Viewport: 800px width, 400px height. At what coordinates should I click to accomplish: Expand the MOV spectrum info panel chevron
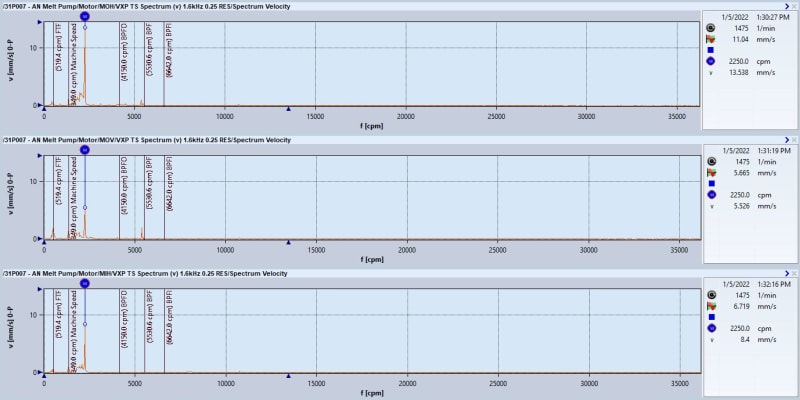[x=787, y=140]
